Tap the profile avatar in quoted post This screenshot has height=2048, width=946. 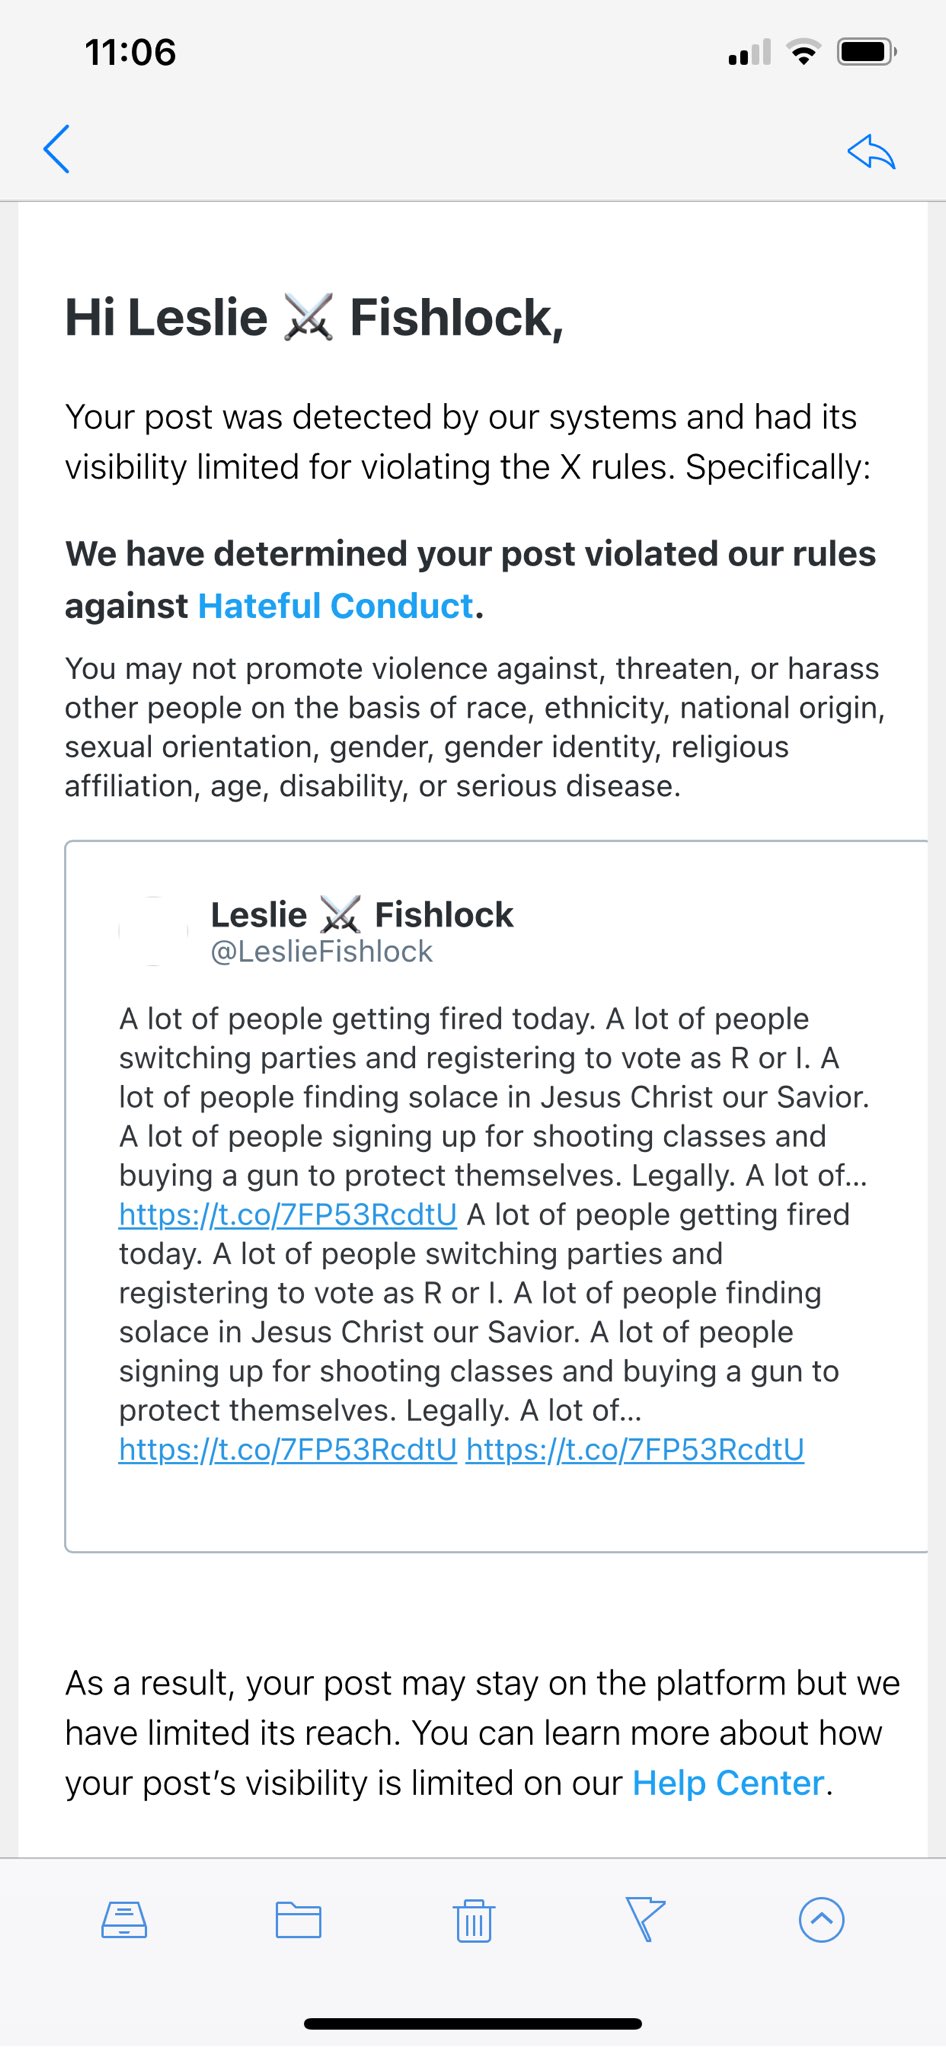(153, 931)
